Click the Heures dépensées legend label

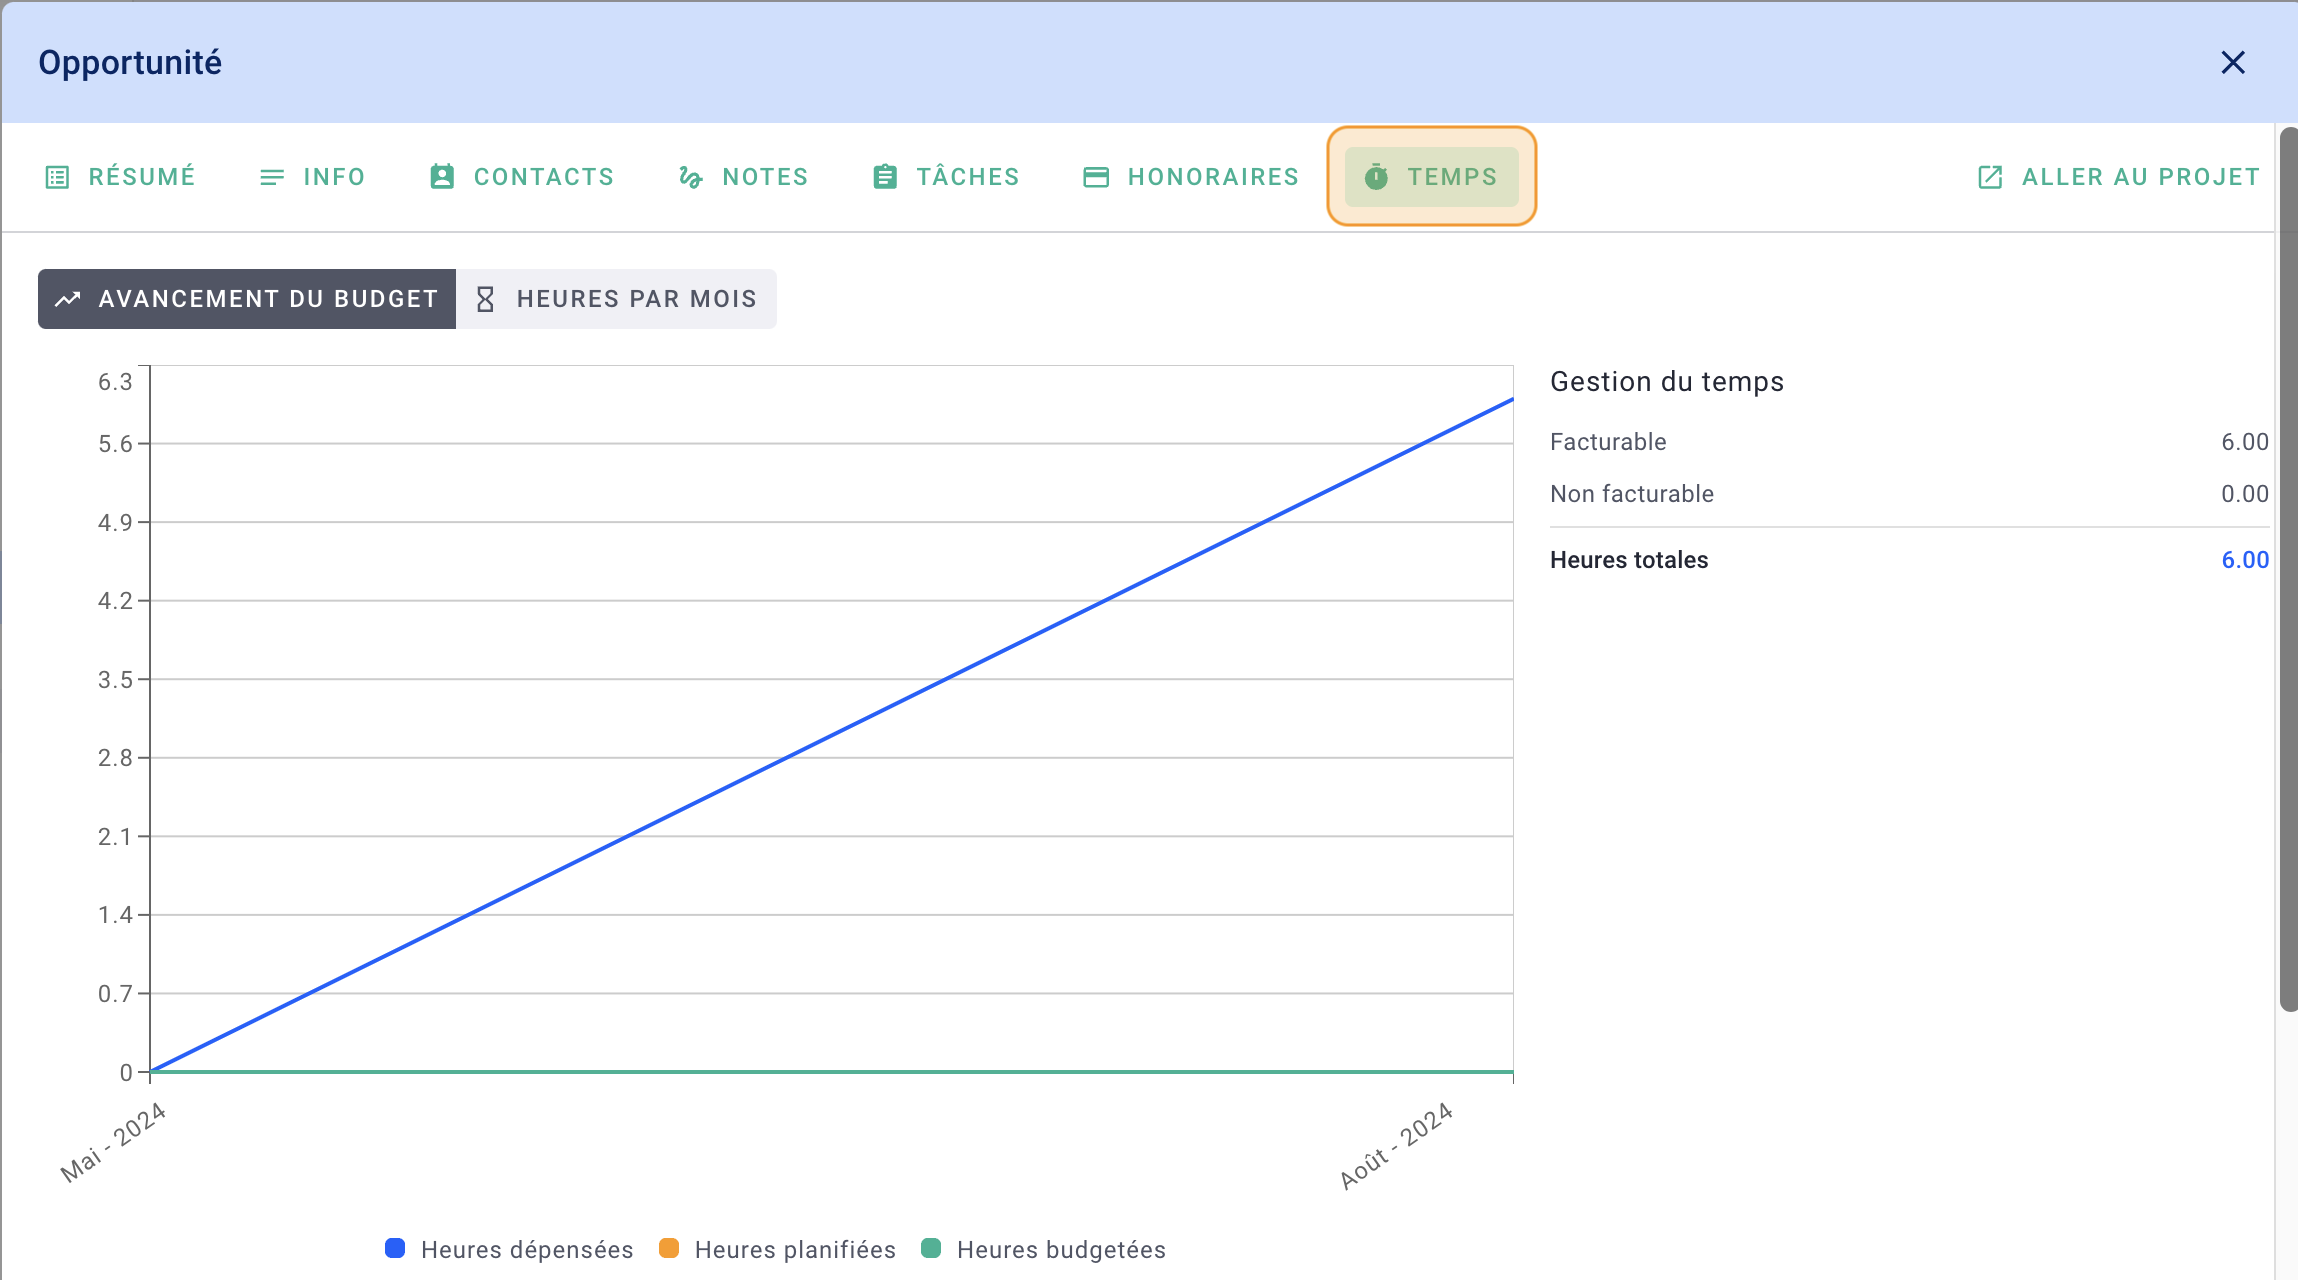pos(527,1250)
